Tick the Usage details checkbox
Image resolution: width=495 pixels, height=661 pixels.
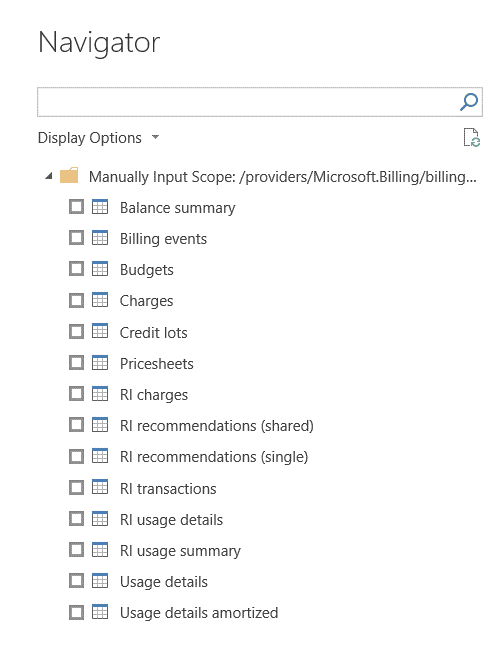[x=76, y=581]
